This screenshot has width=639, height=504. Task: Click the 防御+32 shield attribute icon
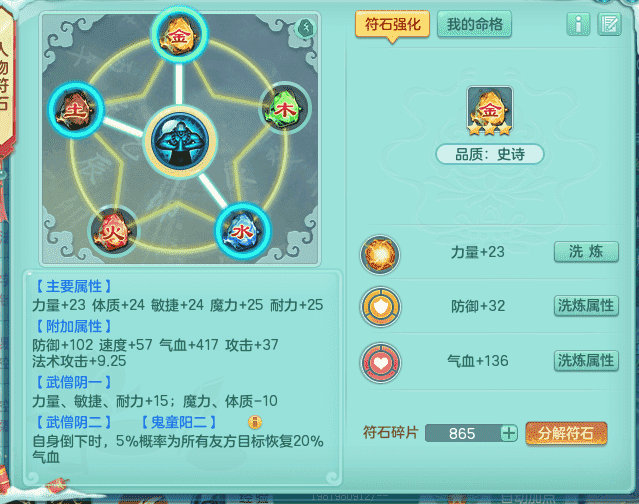380,307
